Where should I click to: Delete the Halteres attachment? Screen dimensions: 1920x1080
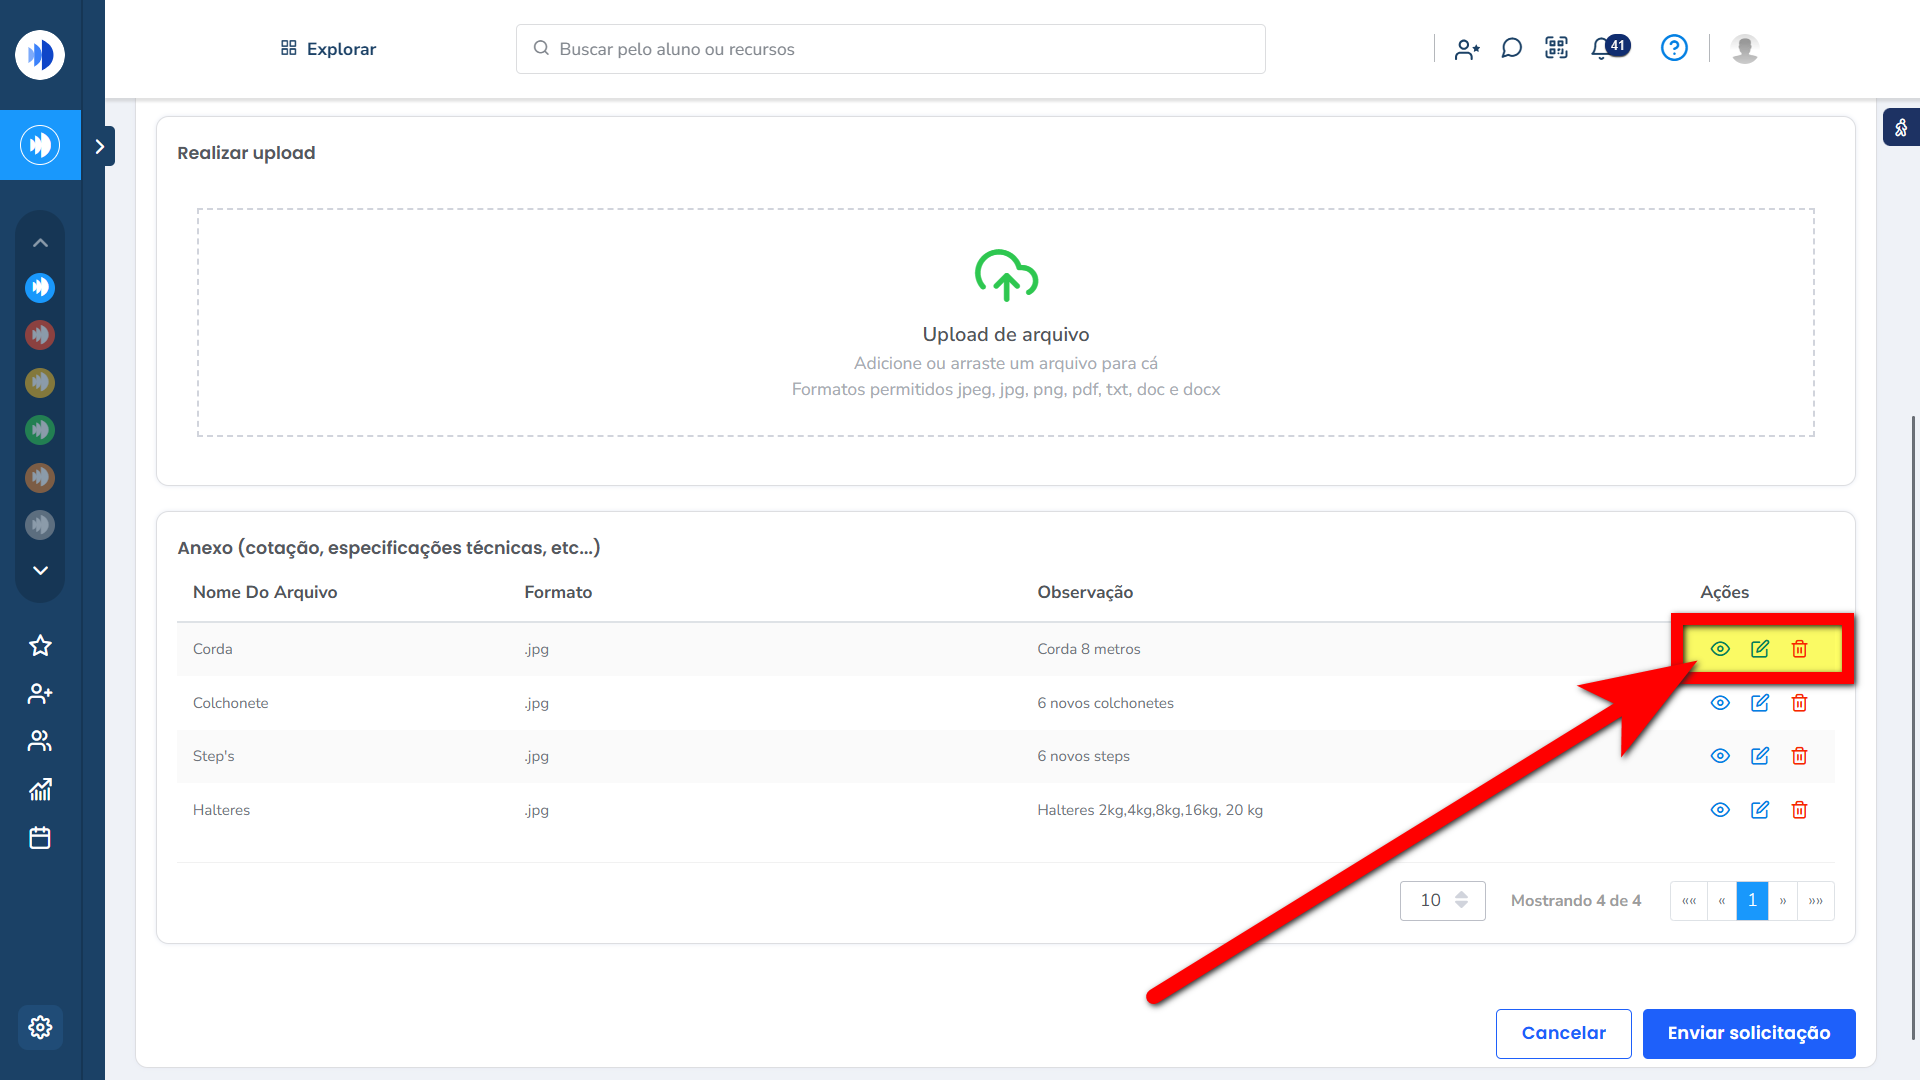1799,810
